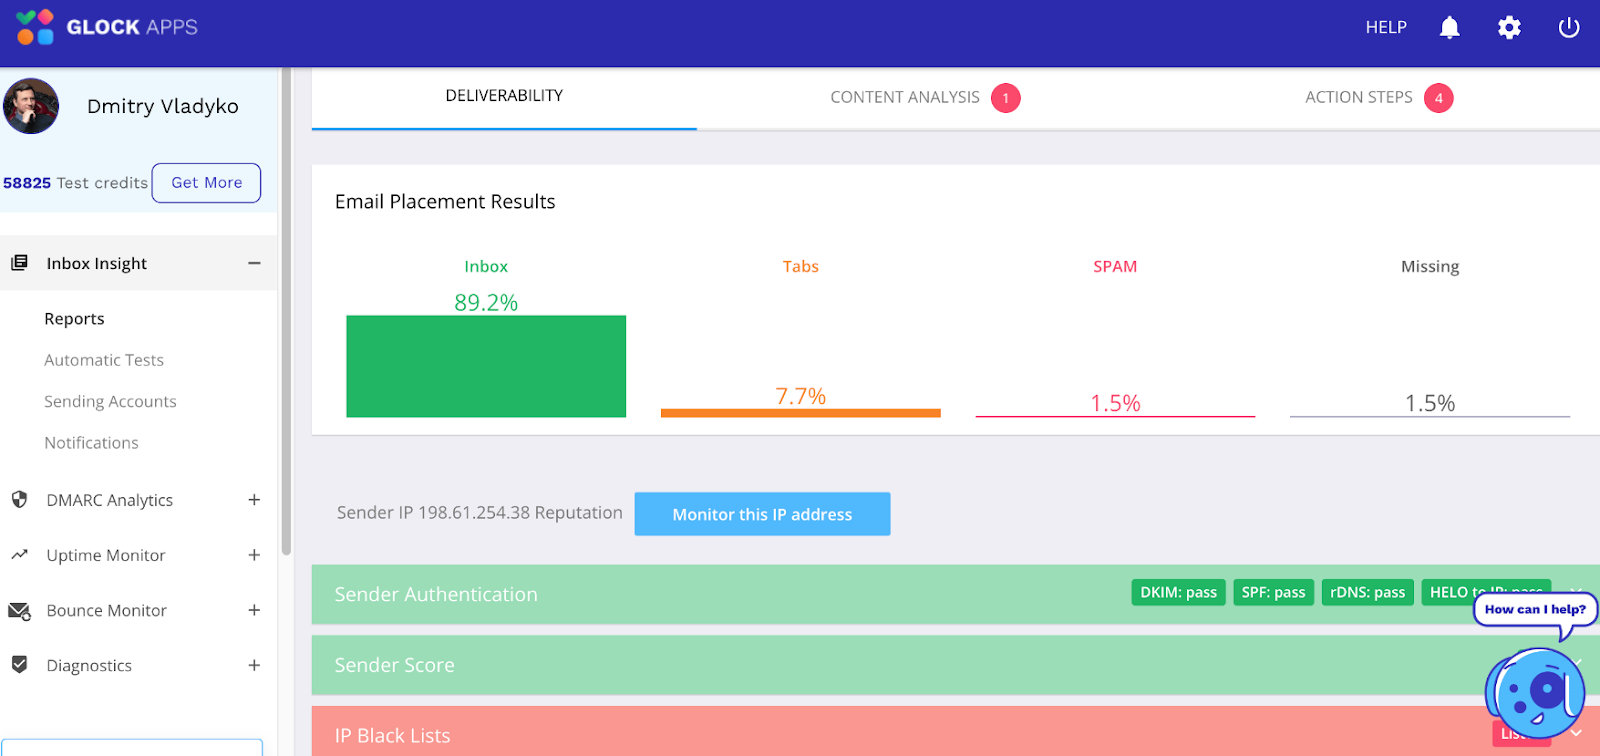The height and width of the screenshot is (756, 1600).
Task: Click the Glock Apps logo icon
Action: (35, 27)
